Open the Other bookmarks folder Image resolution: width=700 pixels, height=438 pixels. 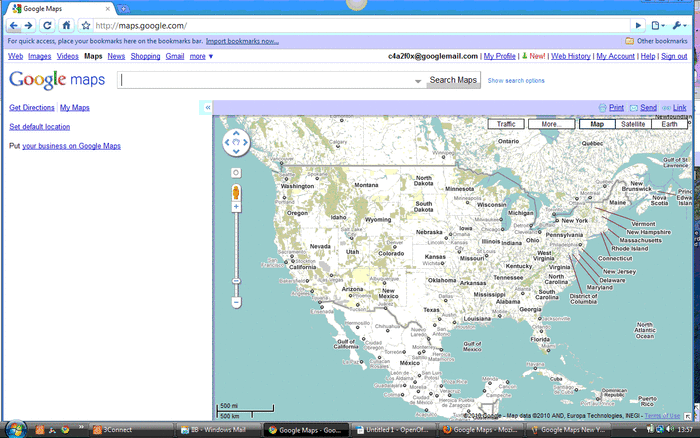[656, 41]
